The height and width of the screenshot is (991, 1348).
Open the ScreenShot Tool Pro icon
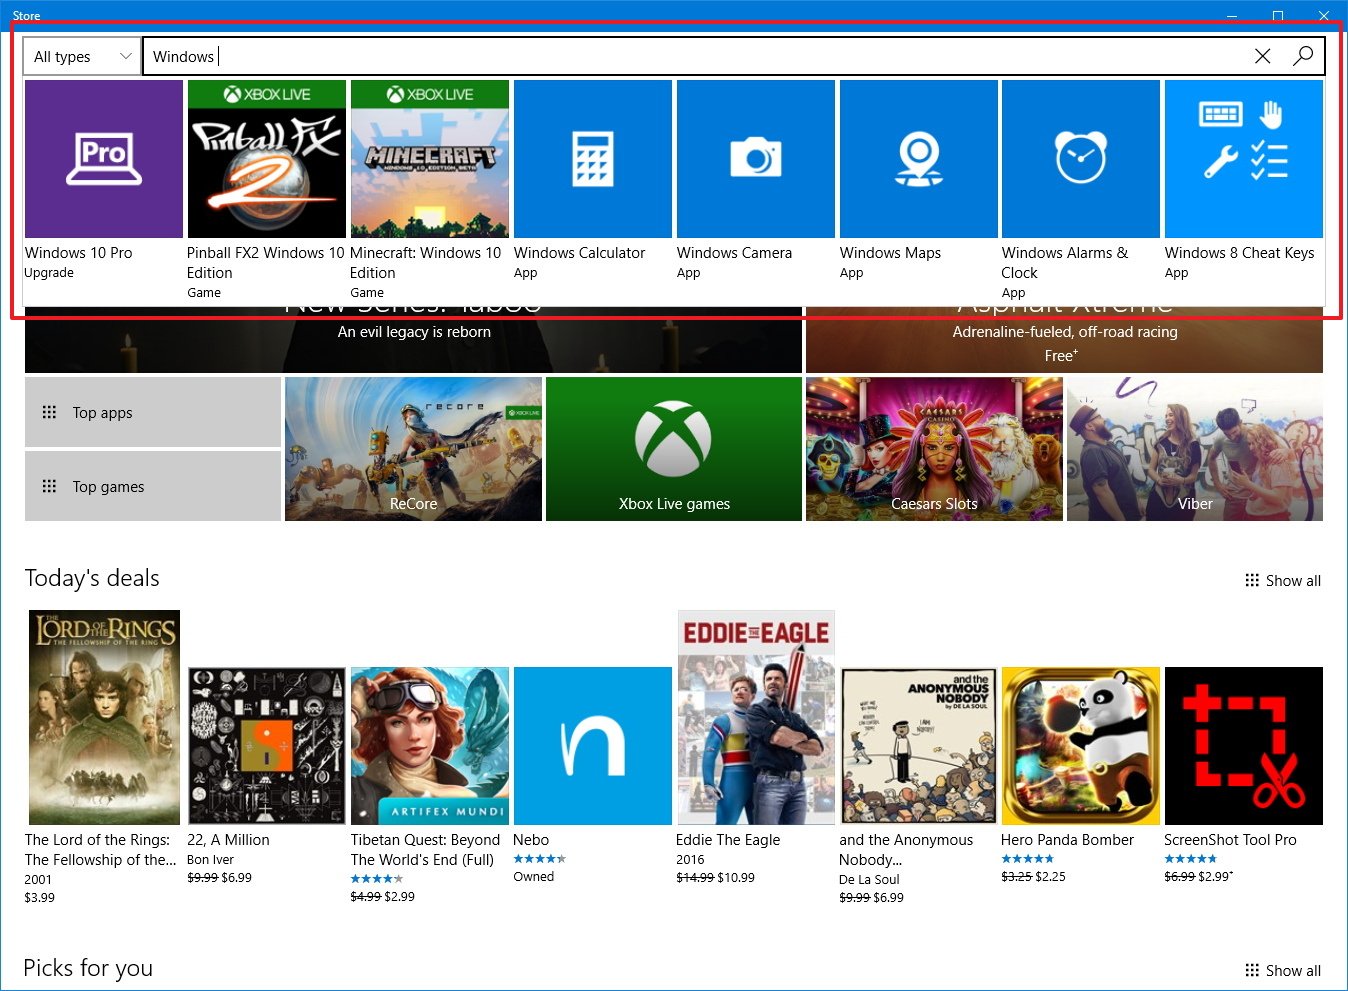pyautogui.click(x=1244, y=746)
